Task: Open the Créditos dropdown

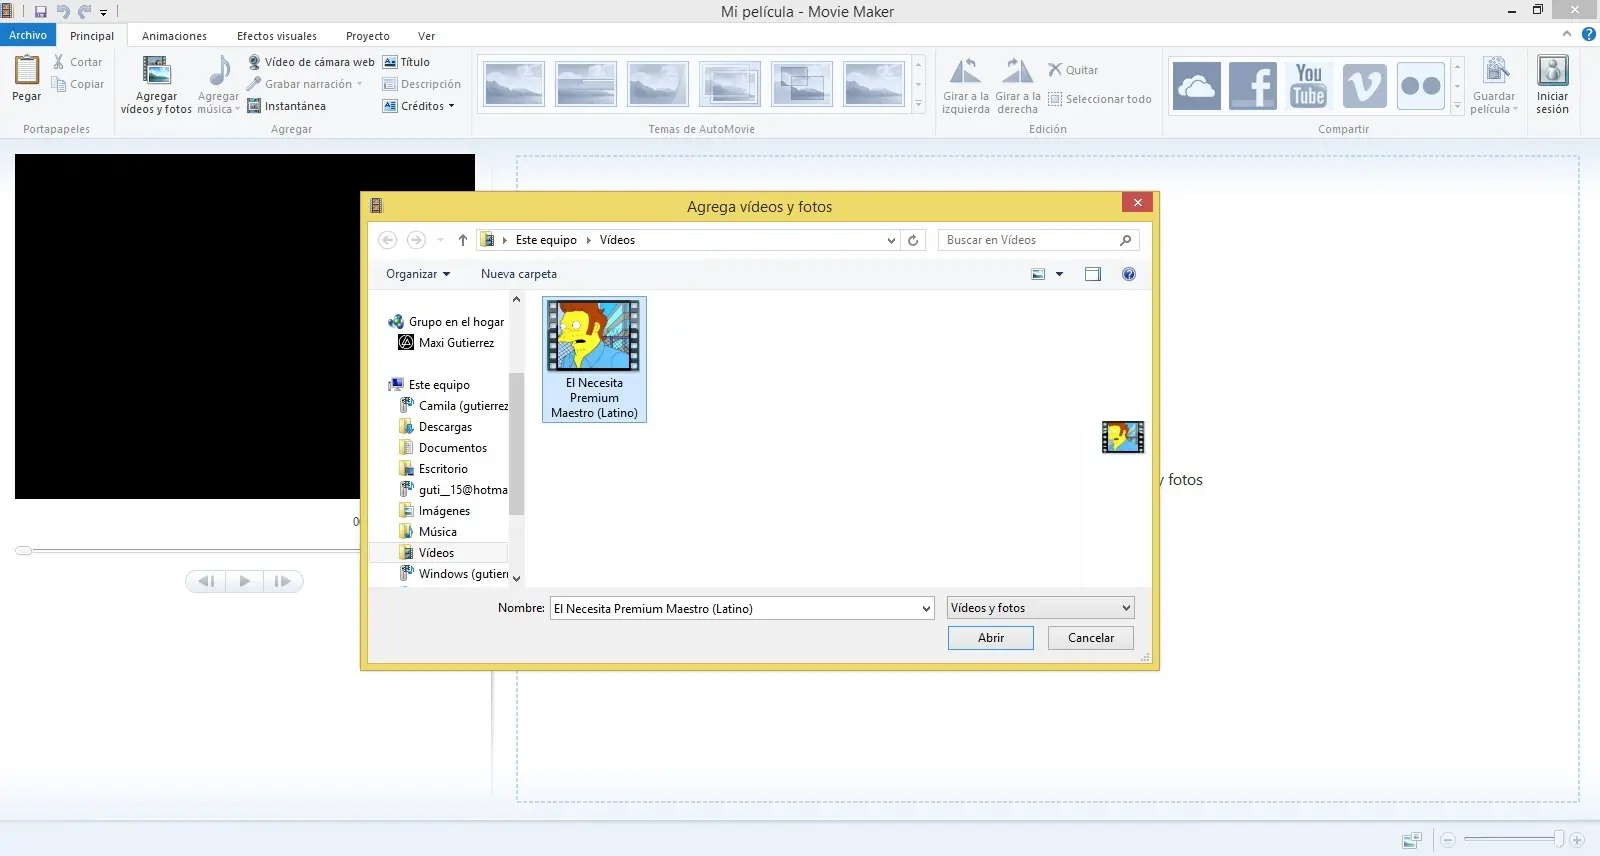Action: (x=418, y=106)
